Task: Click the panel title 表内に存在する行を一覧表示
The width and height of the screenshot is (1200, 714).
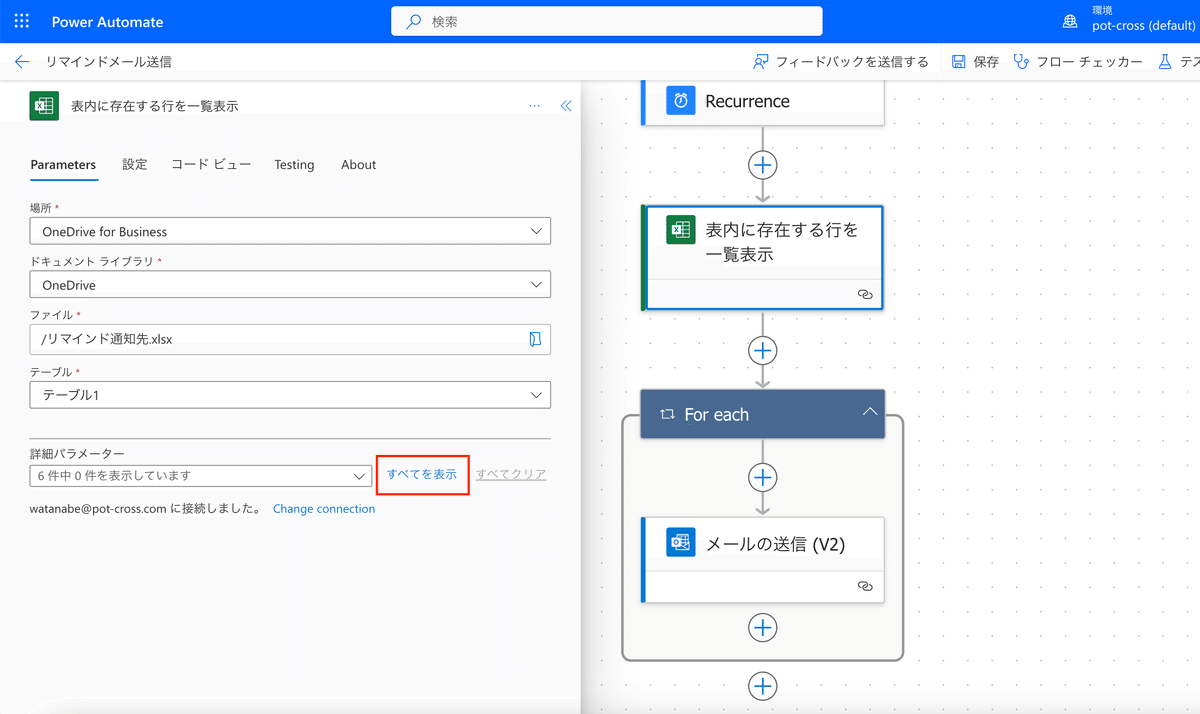Action: (155, 106)
